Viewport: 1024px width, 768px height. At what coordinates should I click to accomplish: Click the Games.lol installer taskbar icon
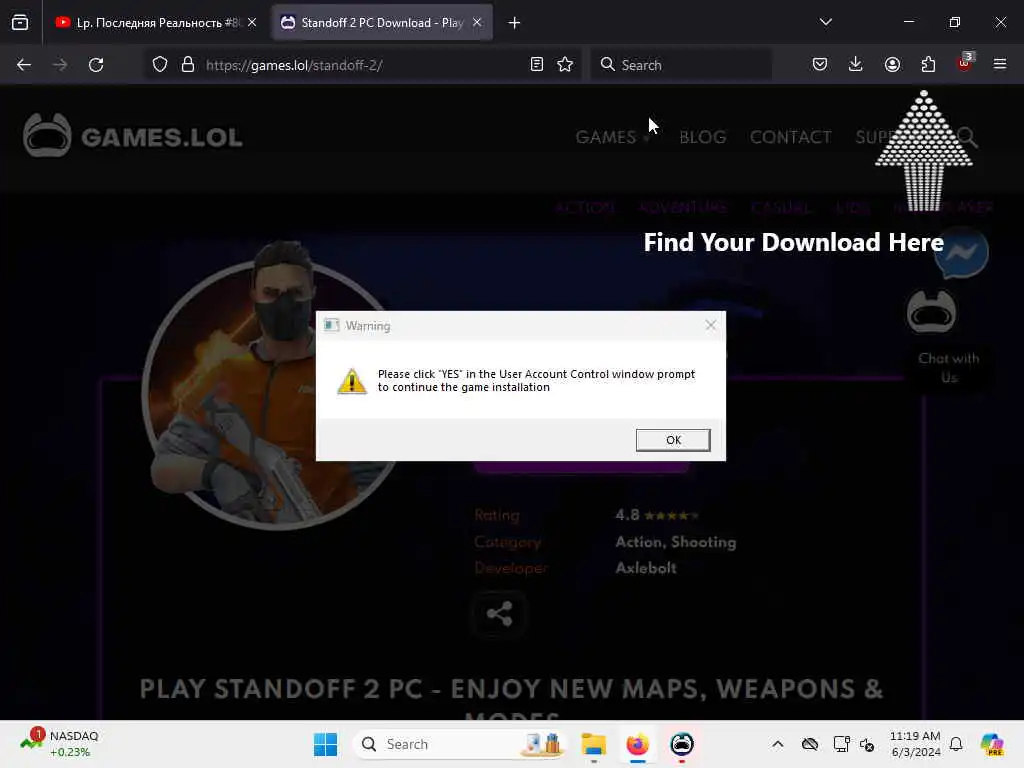pos(682,744)
